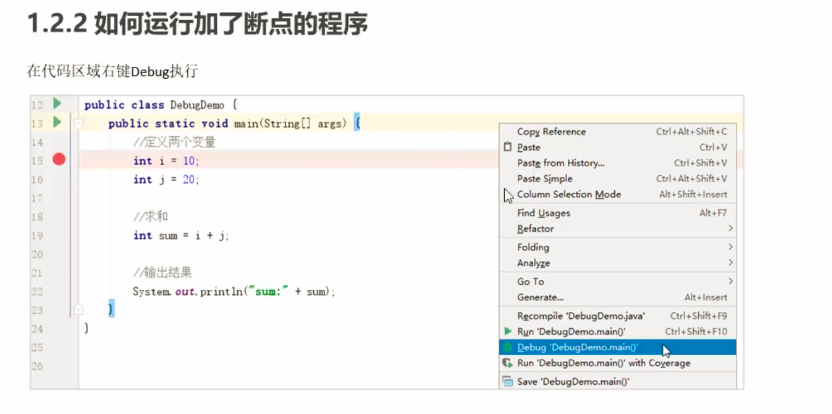Screen dimensions: 832x414
Task: Expand the Folding submenu
Action: pyautogui.click(x=618, y=247)
